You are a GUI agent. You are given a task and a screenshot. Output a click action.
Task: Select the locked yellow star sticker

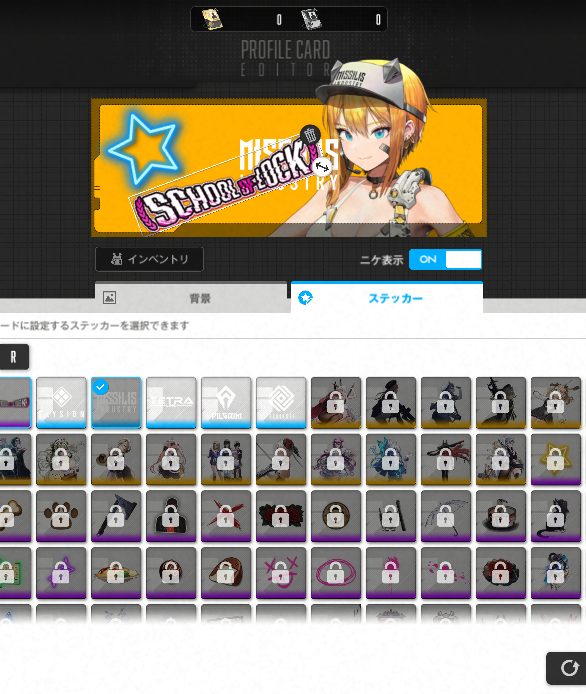pyautogui.click(x=555, y=459)
